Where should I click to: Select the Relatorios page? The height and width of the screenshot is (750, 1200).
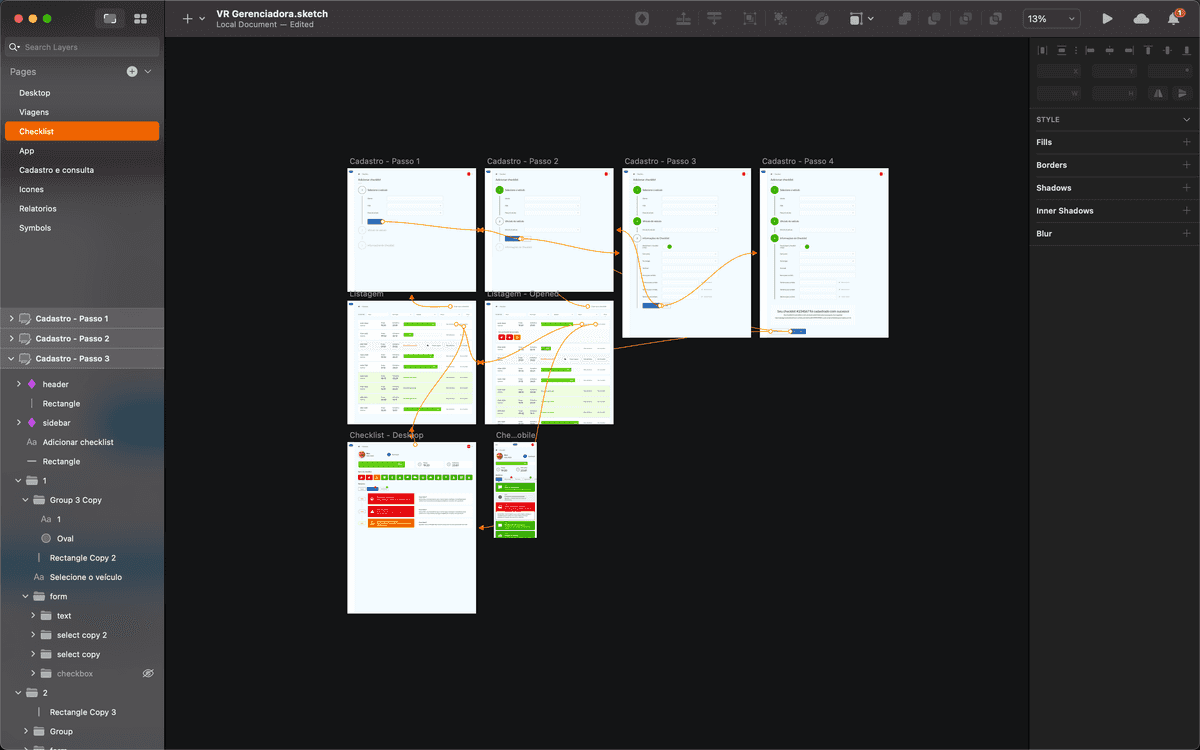38,209
